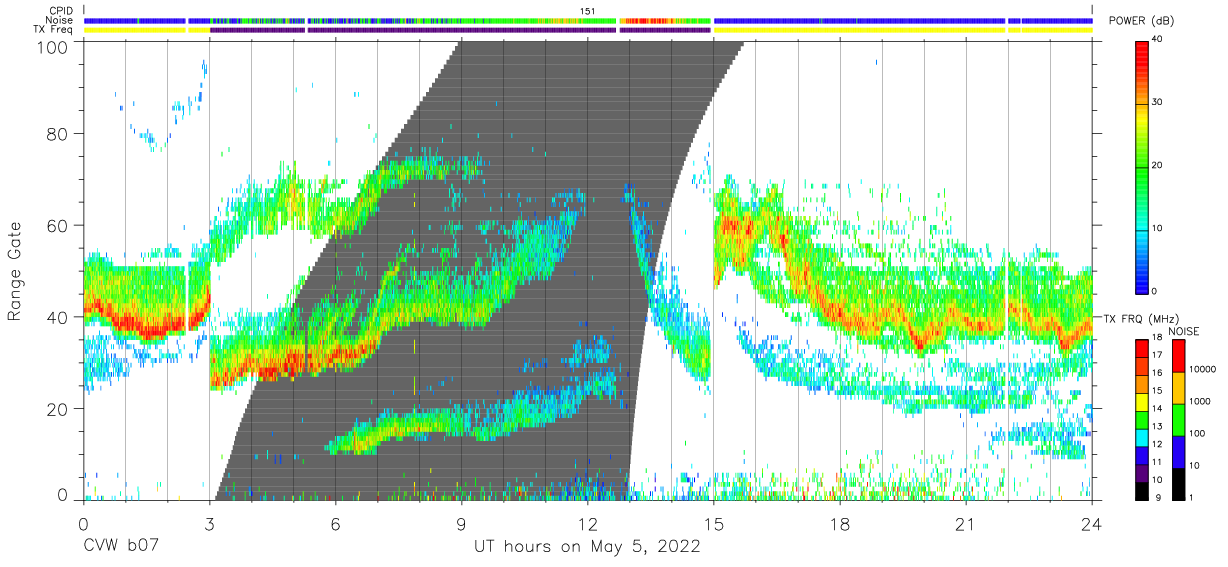Screen dimensions: 1228x567
Task: Click noise scale value '1000'
Action: (x=1202, y=401)
